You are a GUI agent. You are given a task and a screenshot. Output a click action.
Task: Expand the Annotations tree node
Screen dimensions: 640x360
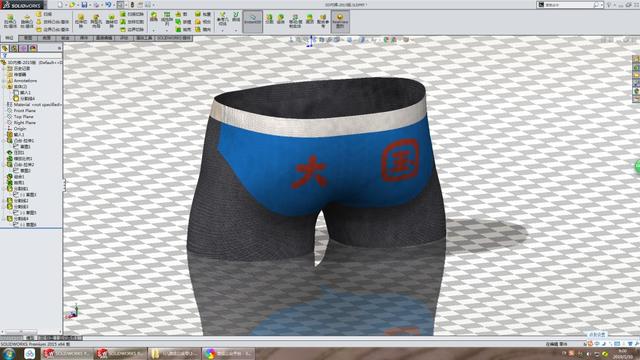pos(4,81)
